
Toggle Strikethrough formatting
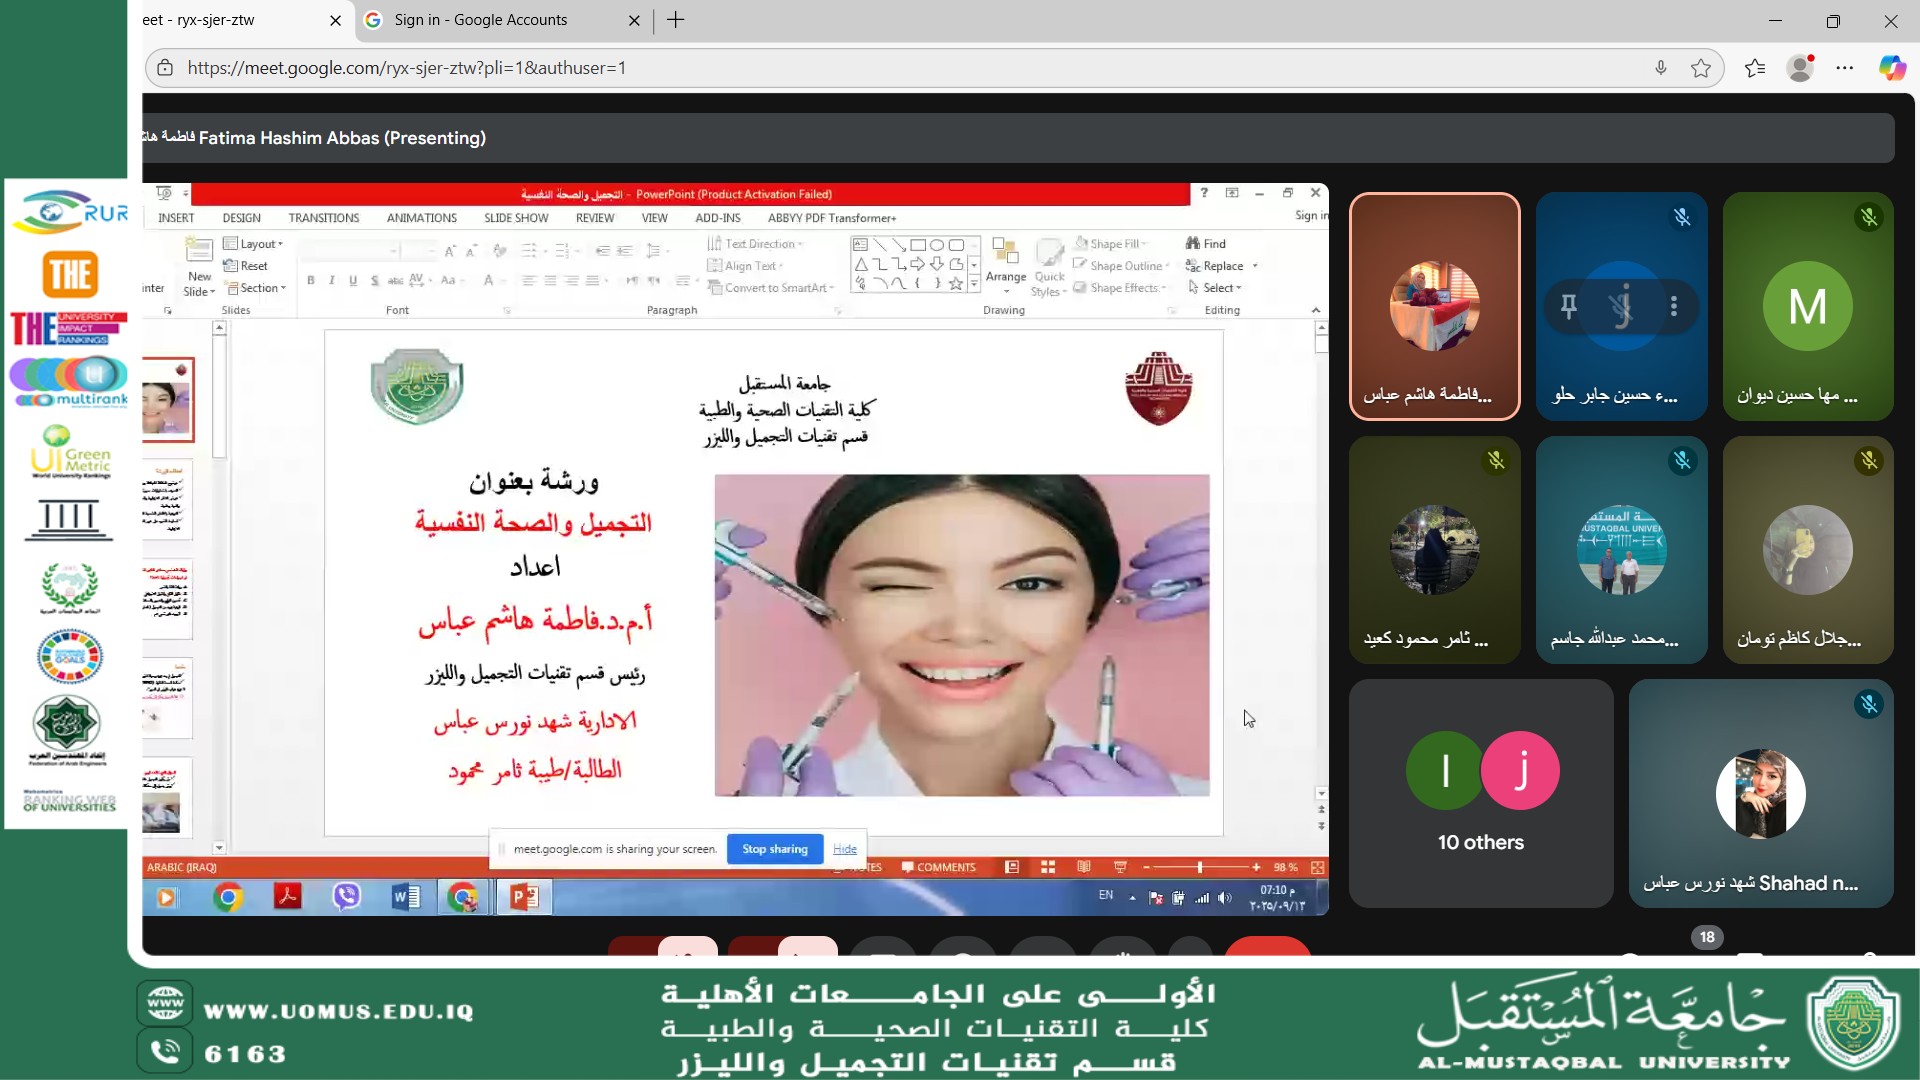[x=395, y=281]
